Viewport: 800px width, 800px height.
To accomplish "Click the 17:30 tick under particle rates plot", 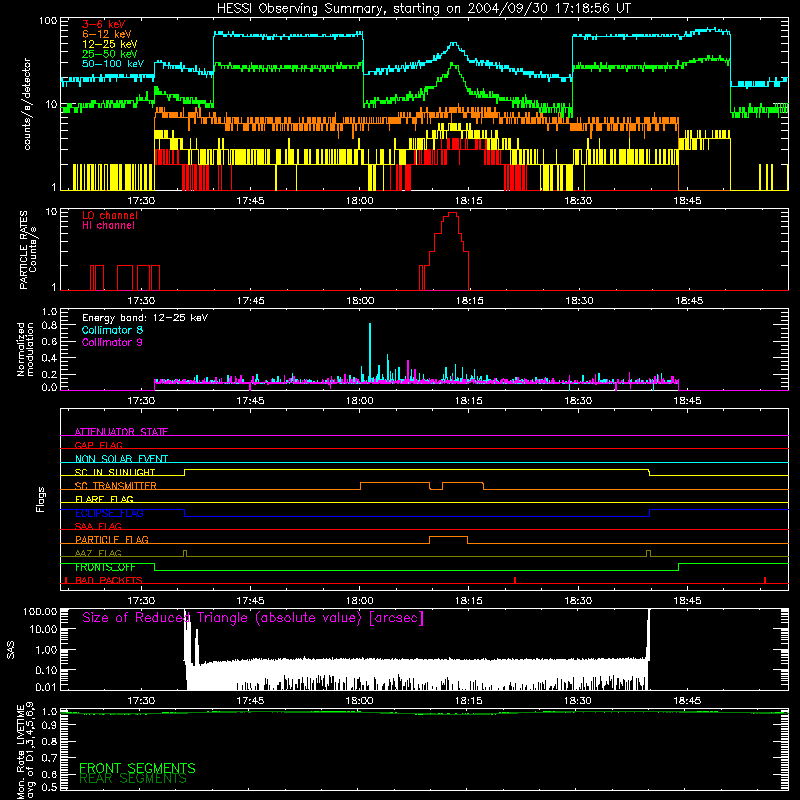I will pos(141,301).
